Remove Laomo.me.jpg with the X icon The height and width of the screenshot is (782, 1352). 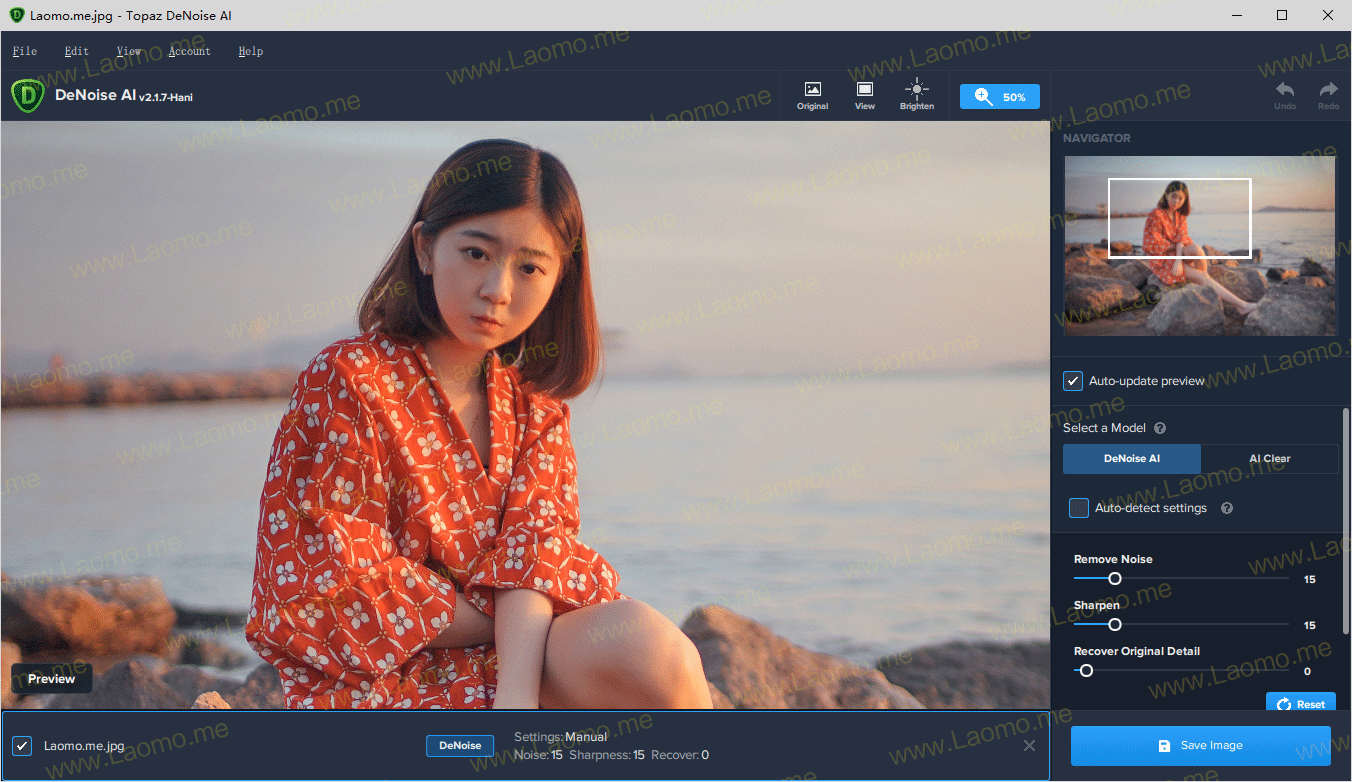(1029, 745)
